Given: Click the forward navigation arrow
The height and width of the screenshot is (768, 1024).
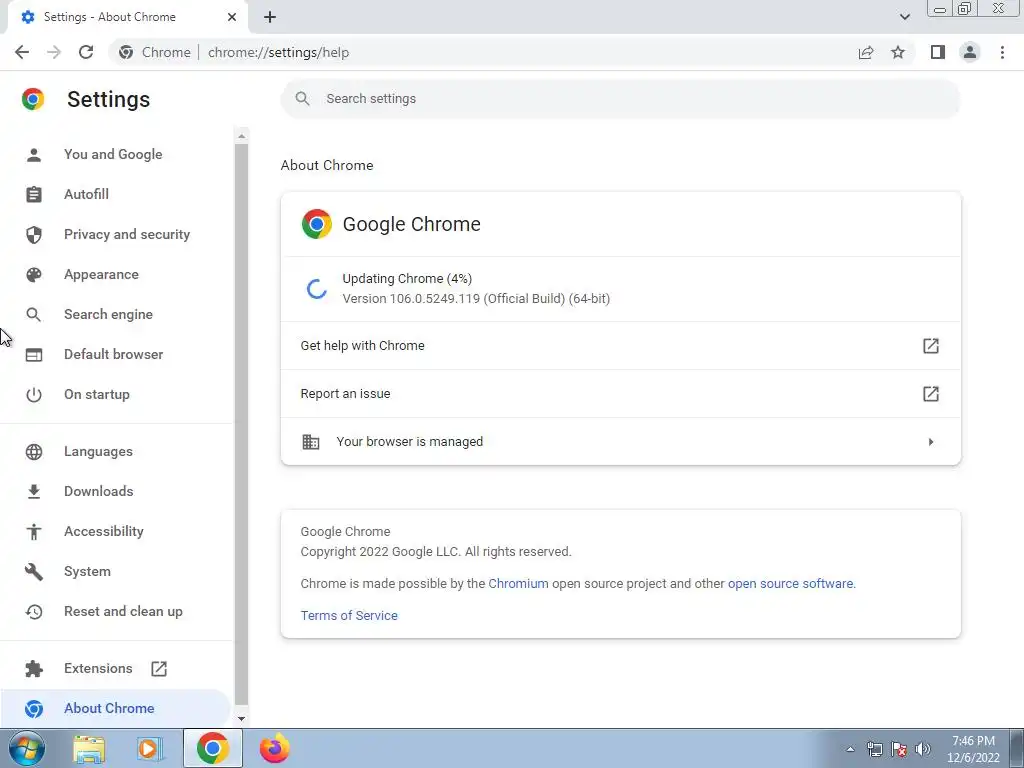Looking at the screenshot, I should click(54, 52).
